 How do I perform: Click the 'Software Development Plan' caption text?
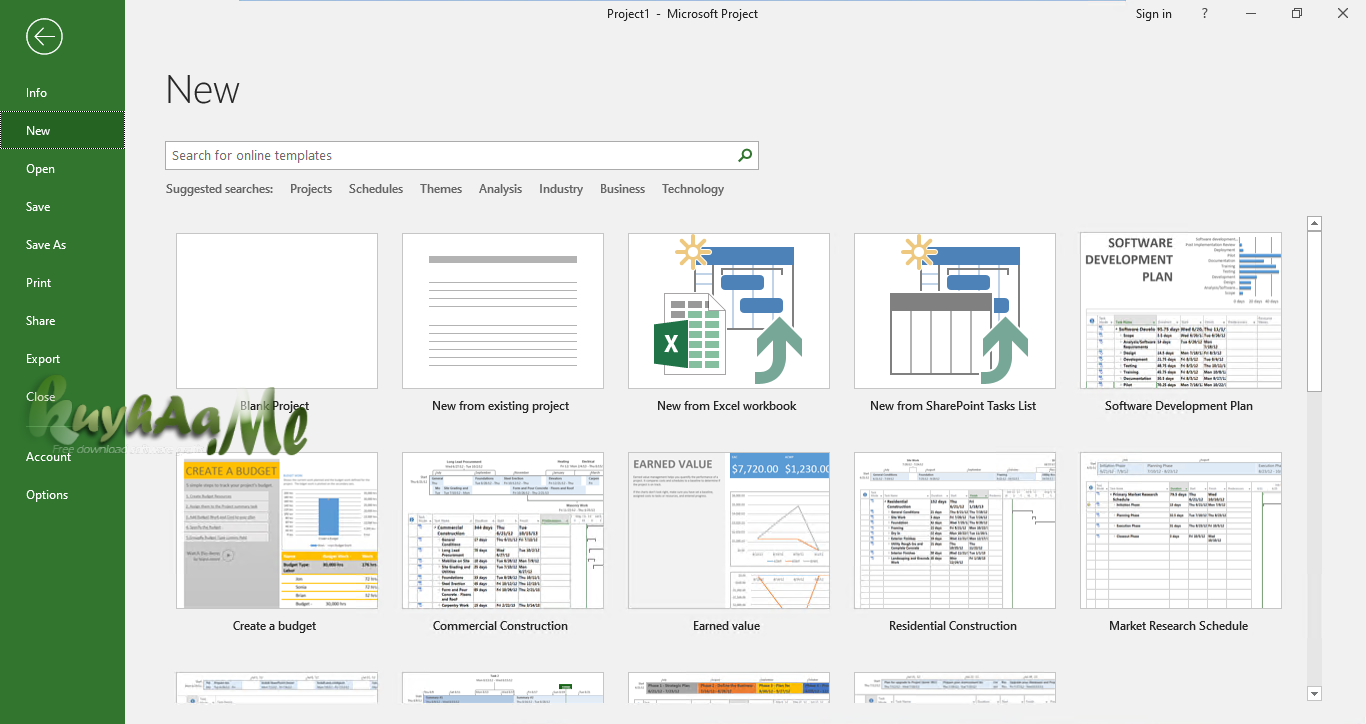click(x=1179, y=406)
